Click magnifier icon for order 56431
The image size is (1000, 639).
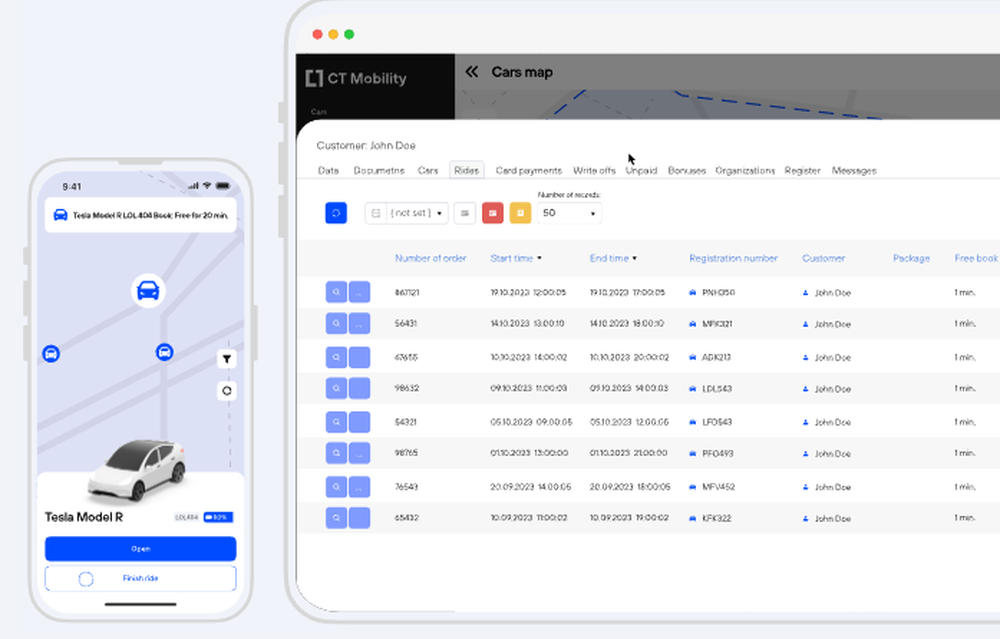coord(336,323)
